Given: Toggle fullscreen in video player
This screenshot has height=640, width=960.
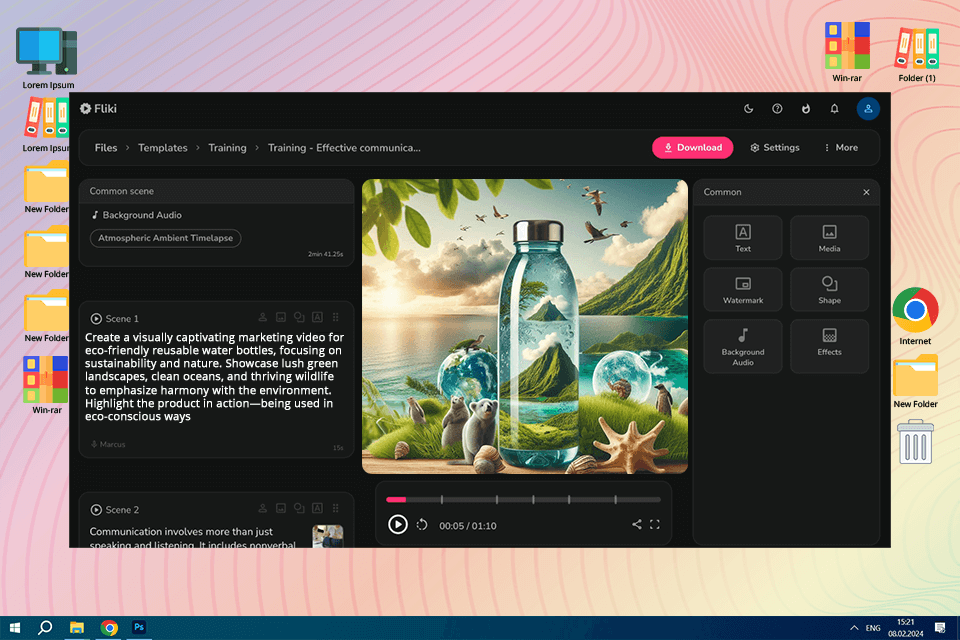Looking at the screenshot, I should (x=654, y=524).
